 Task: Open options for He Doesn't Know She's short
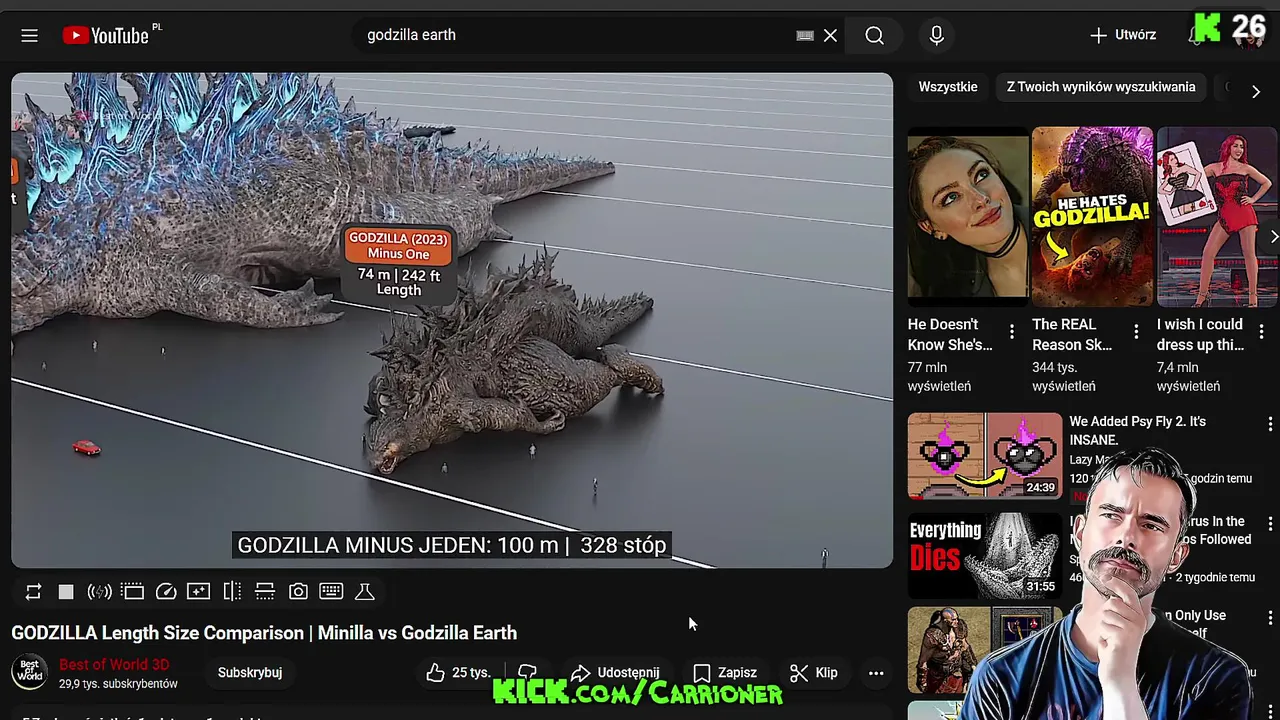click(x=1011, y=331)
